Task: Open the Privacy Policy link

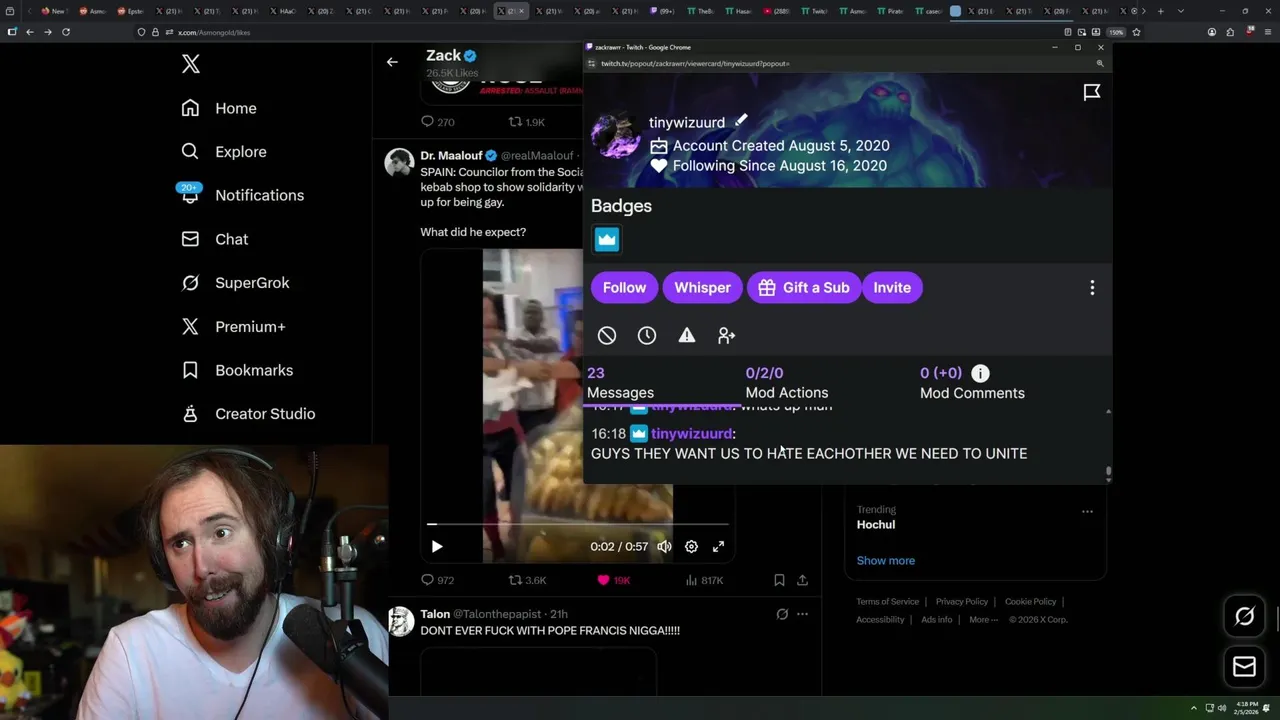Action: point(961,602)
